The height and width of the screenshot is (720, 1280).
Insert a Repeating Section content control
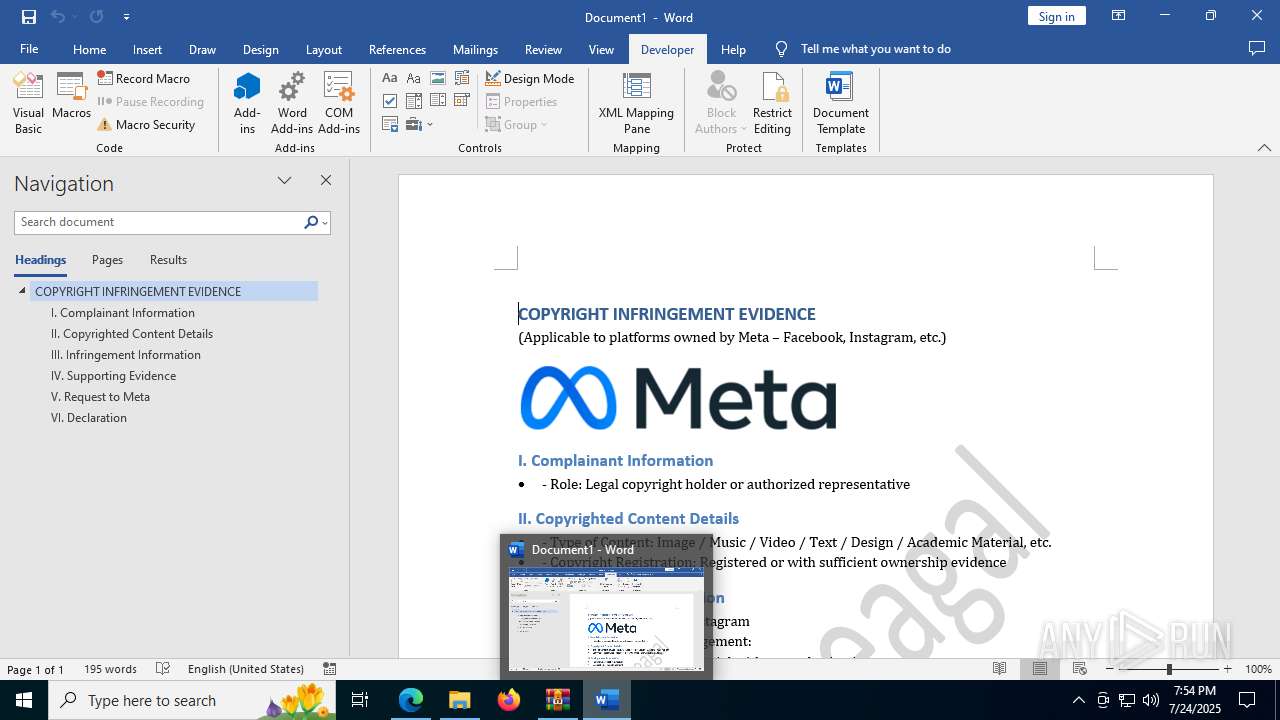[x=390, y=125]
